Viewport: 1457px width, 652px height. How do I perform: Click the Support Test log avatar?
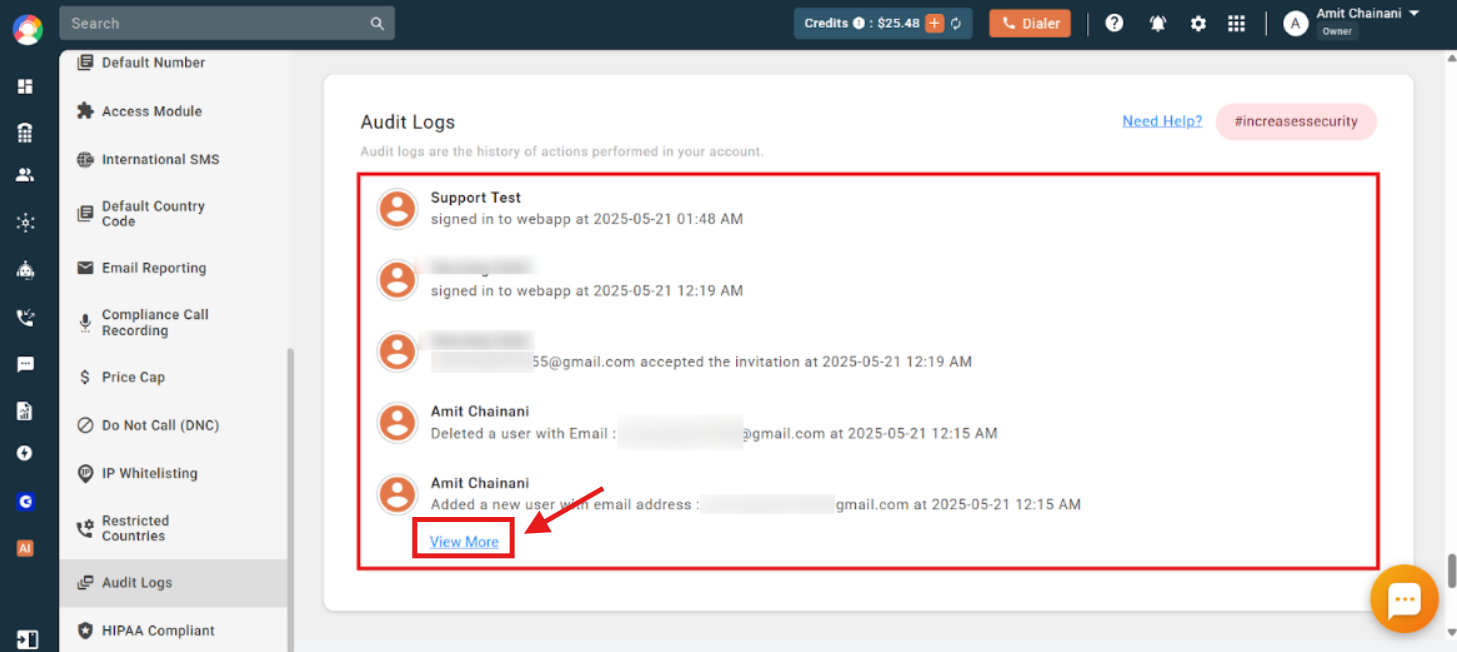point(397,208)
